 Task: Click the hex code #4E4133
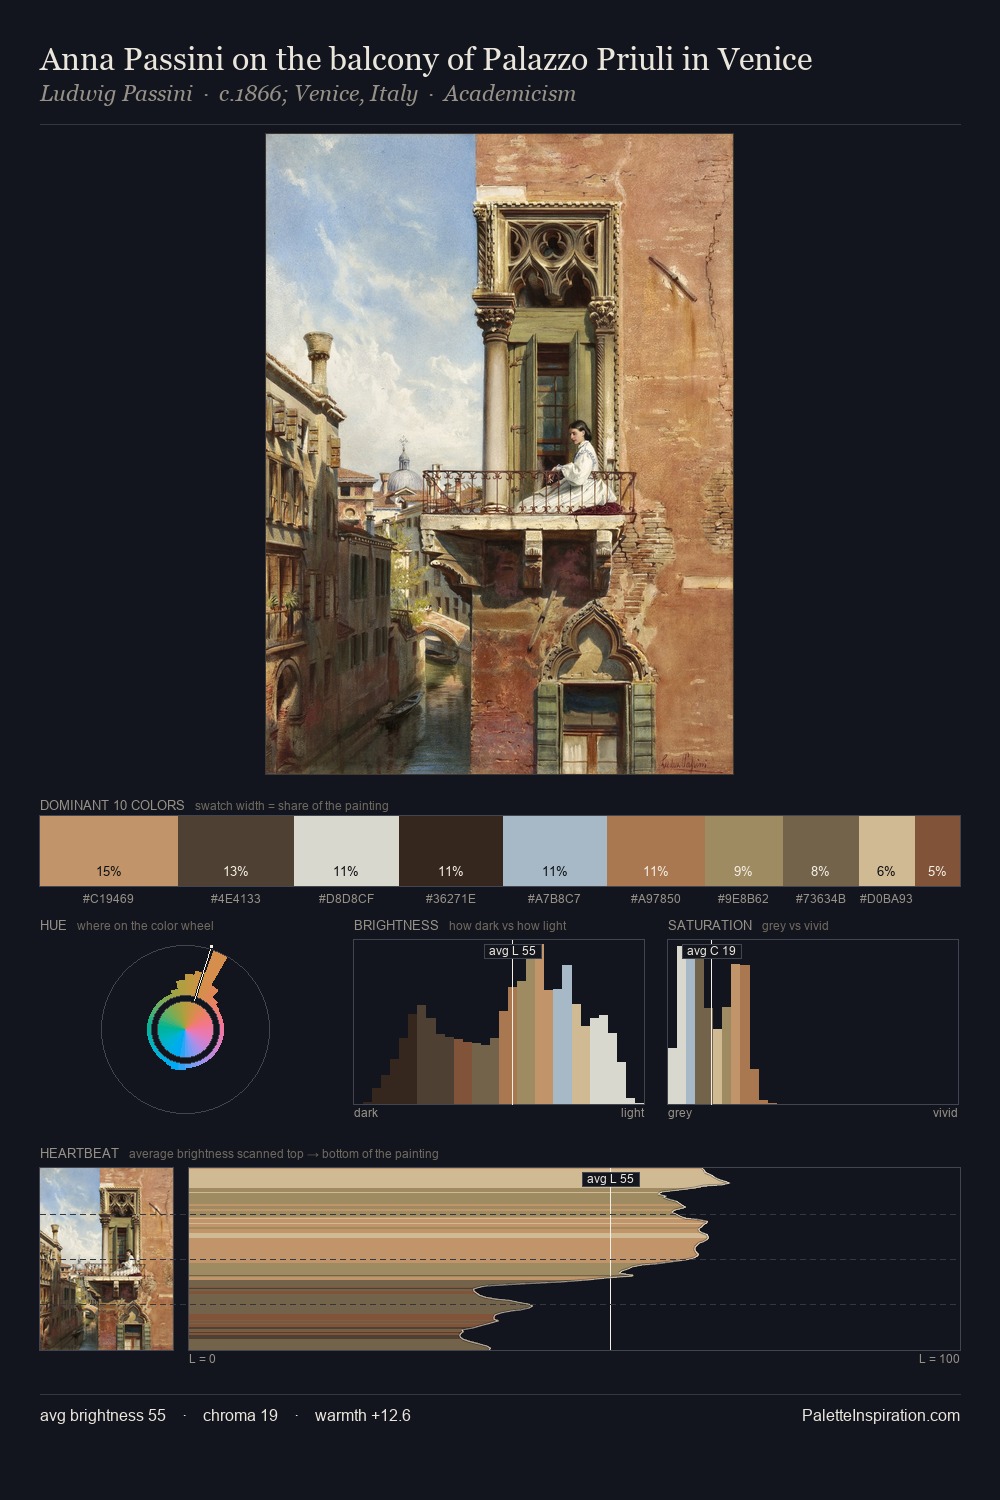[236, 899]
